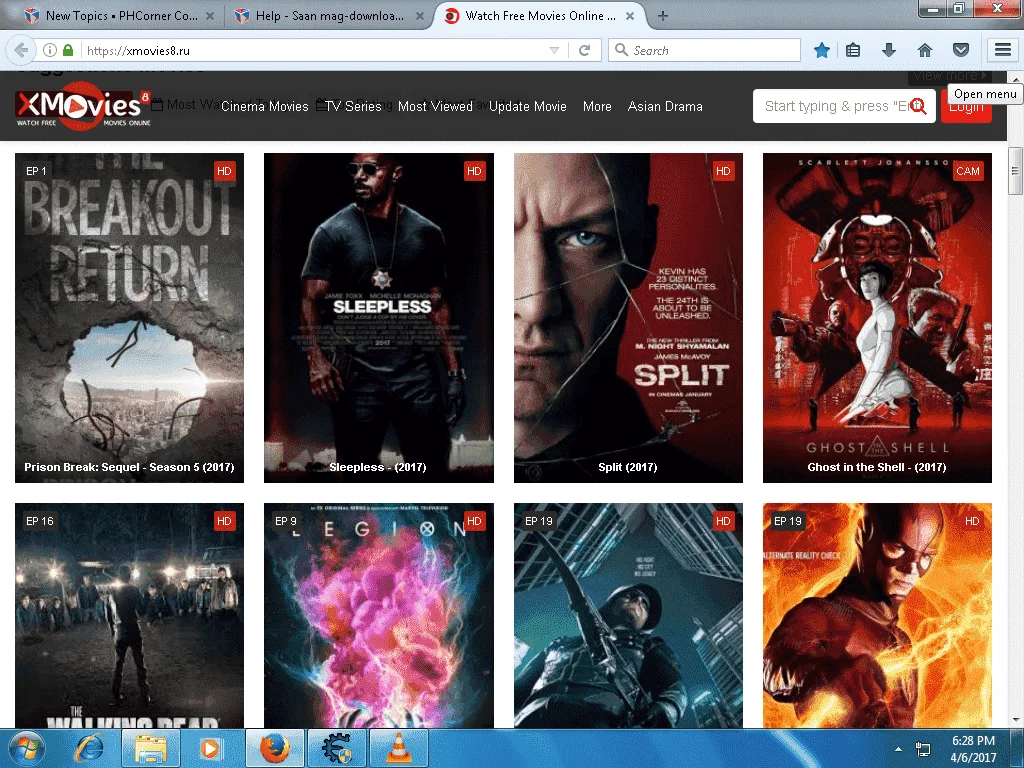Screen dimensions: 1024x768
Task: Open The Walking Dead EP 16 poster
Action: [x=129, y=615]
